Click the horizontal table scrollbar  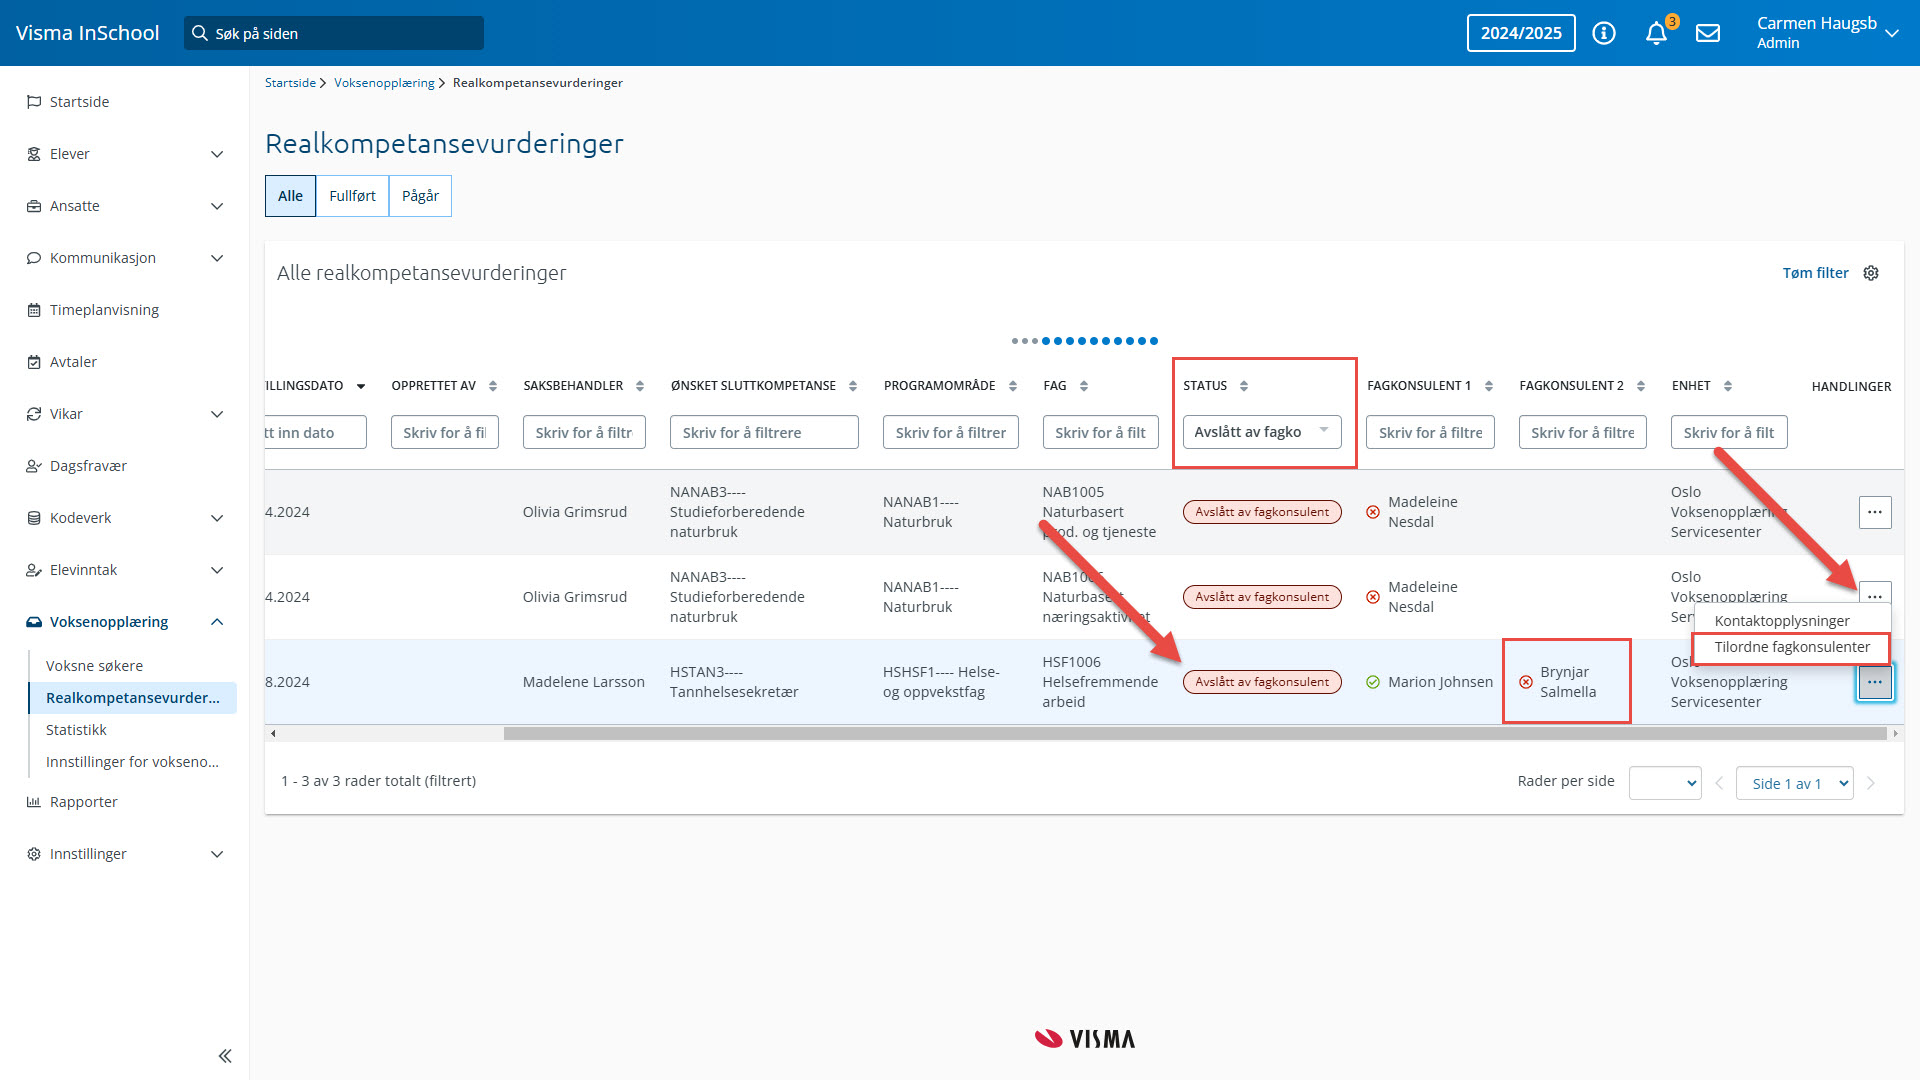[x=1195, y=733]
